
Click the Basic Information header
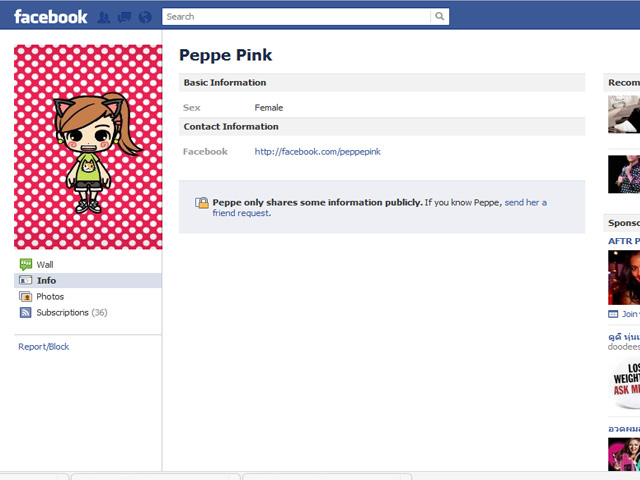(382, 82)
